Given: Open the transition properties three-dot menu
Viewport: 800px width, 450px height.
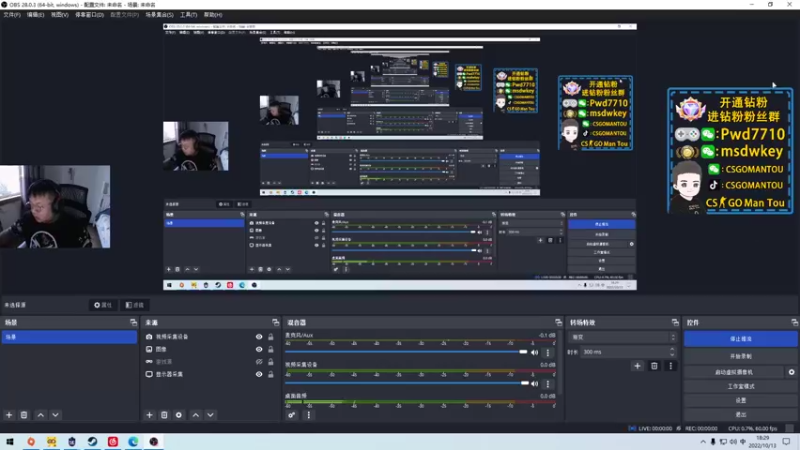Looking at the screenshot, I should (x=670, y=366).
